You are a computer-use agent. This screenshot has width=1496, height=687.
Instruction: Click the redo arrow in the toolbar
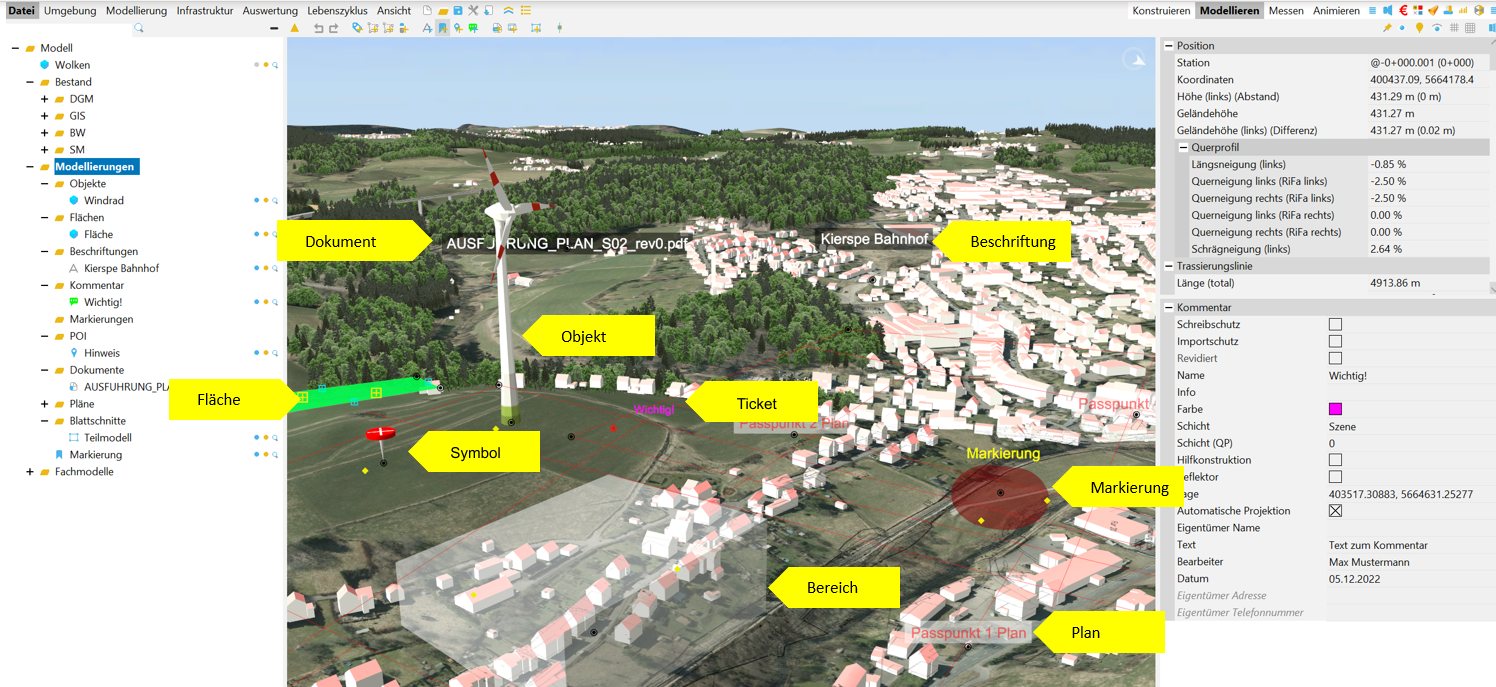coord(332,28)
